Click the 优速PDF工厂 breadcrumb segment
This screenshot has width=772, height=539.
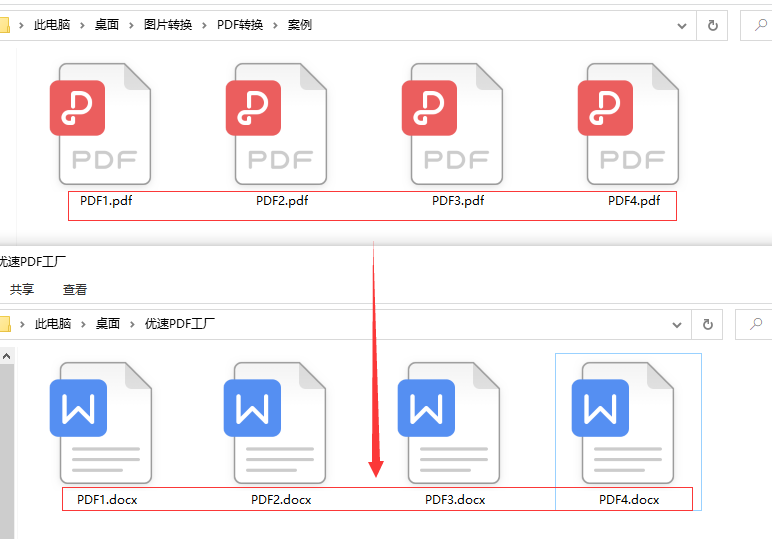click(x=180, y=323)
